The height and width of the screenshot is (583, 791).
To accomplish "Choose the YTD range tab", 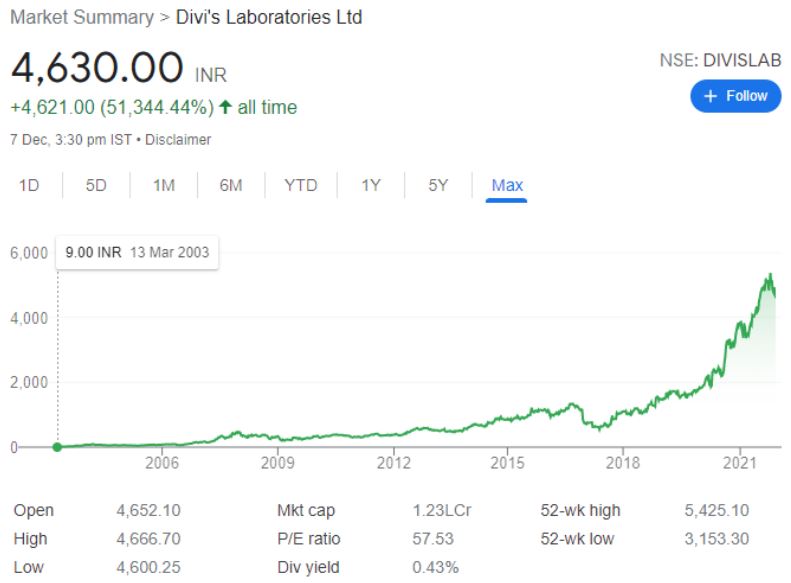I will coord(300,185).
